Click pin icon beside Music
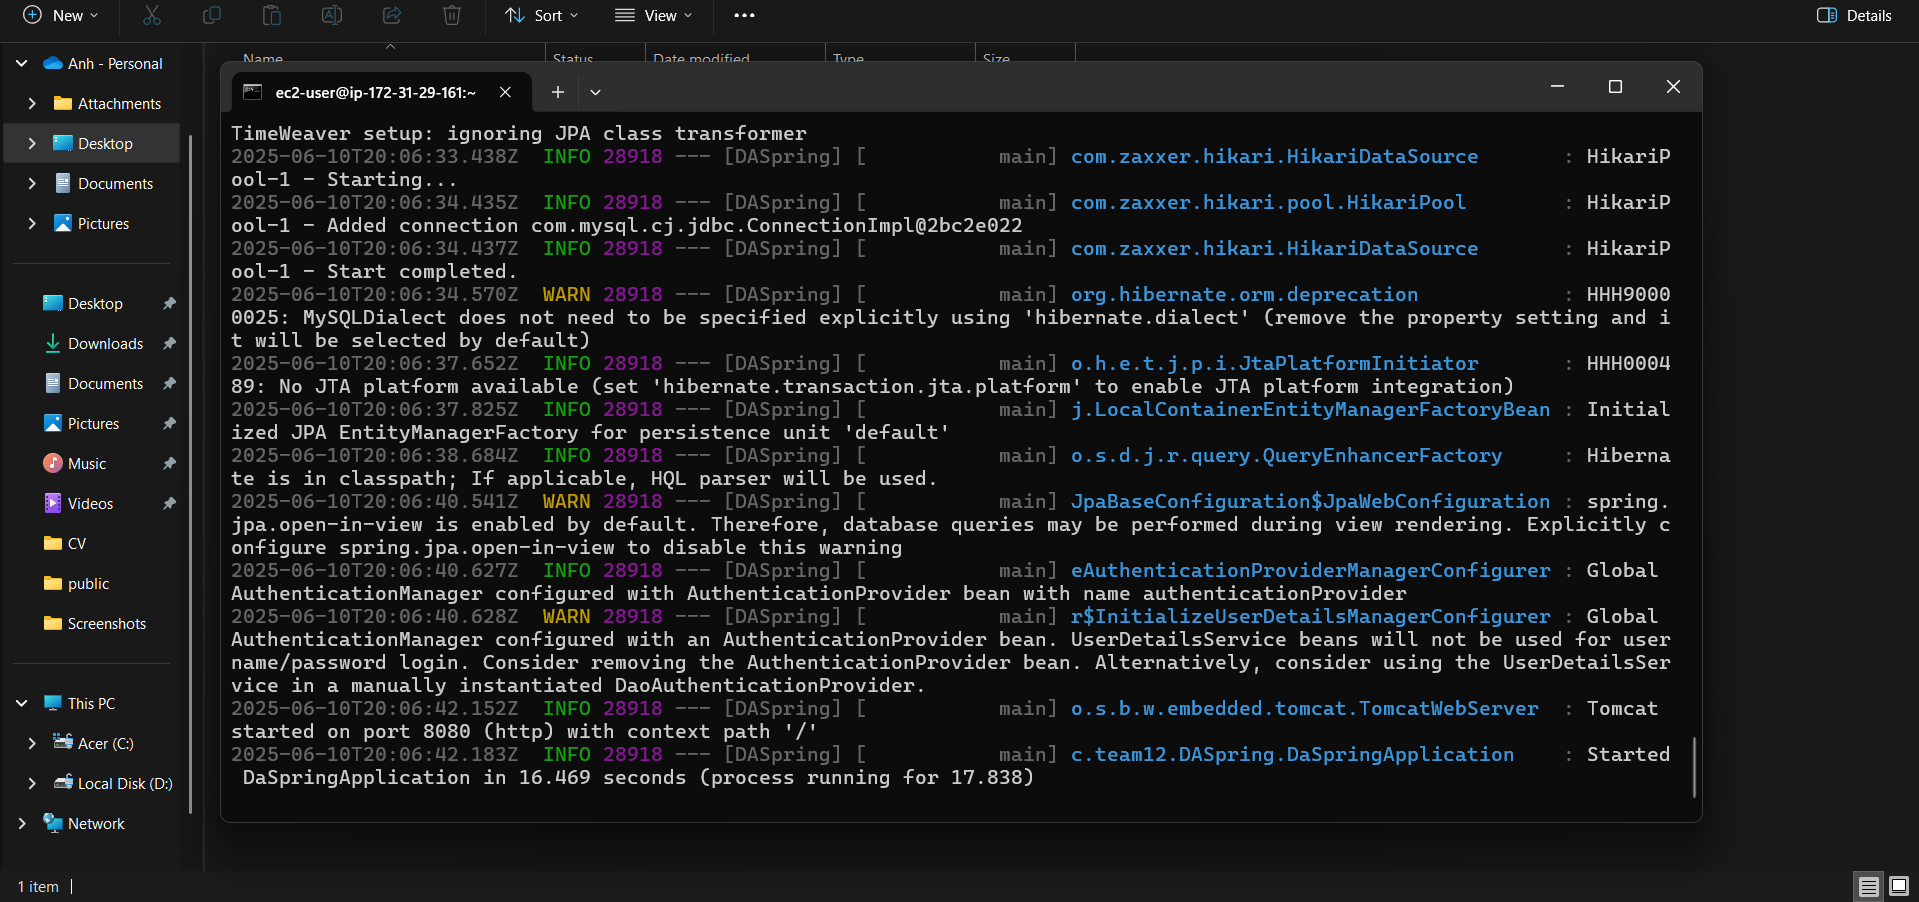 click(169, 463)
